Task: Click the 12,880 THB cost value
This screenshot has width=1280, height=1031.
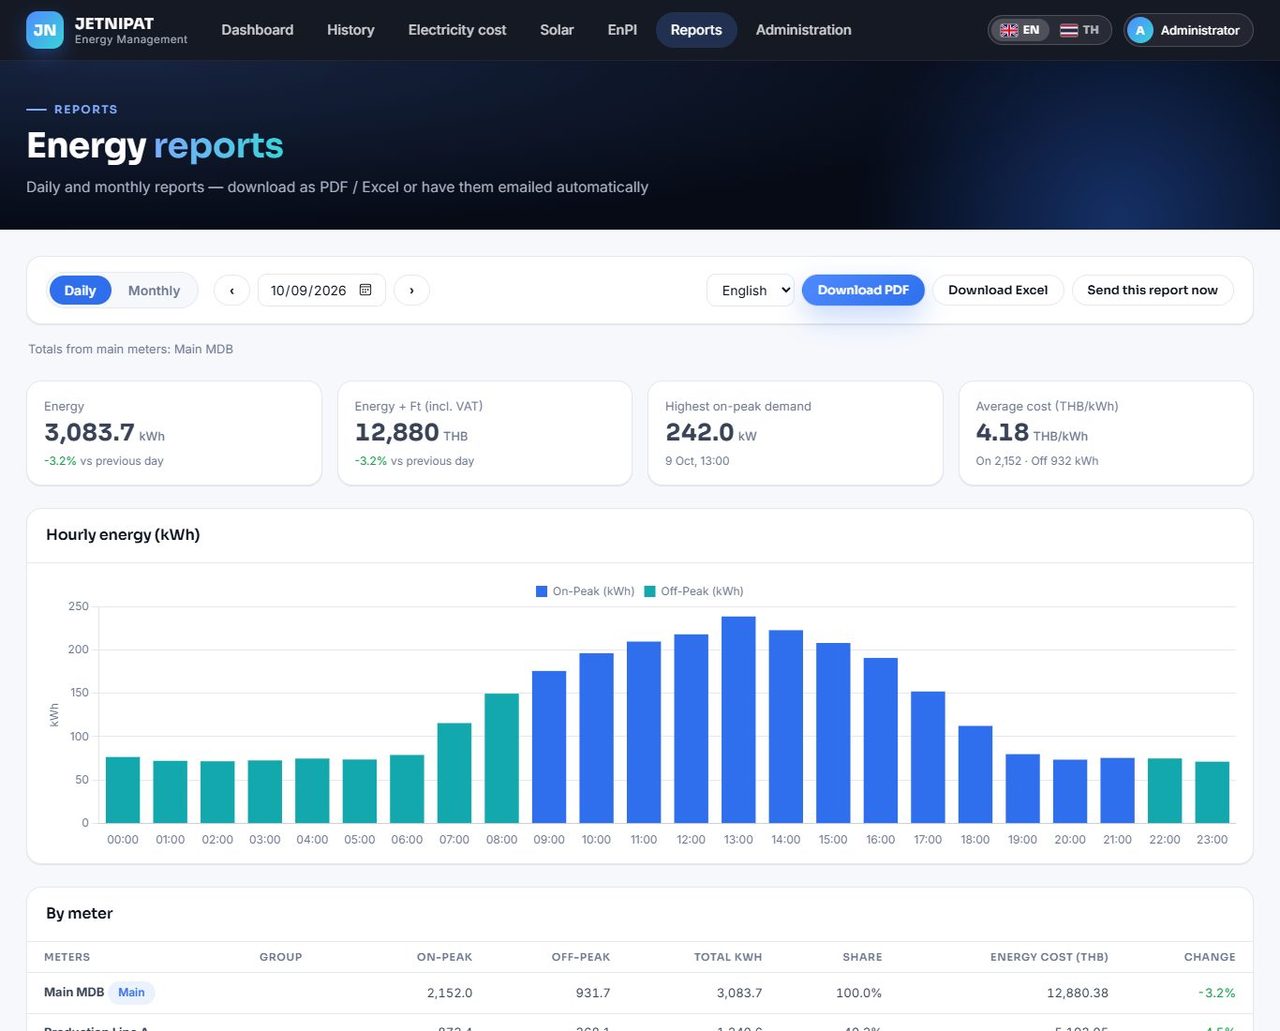Action: pyautogui.click(x=411, y=433)
